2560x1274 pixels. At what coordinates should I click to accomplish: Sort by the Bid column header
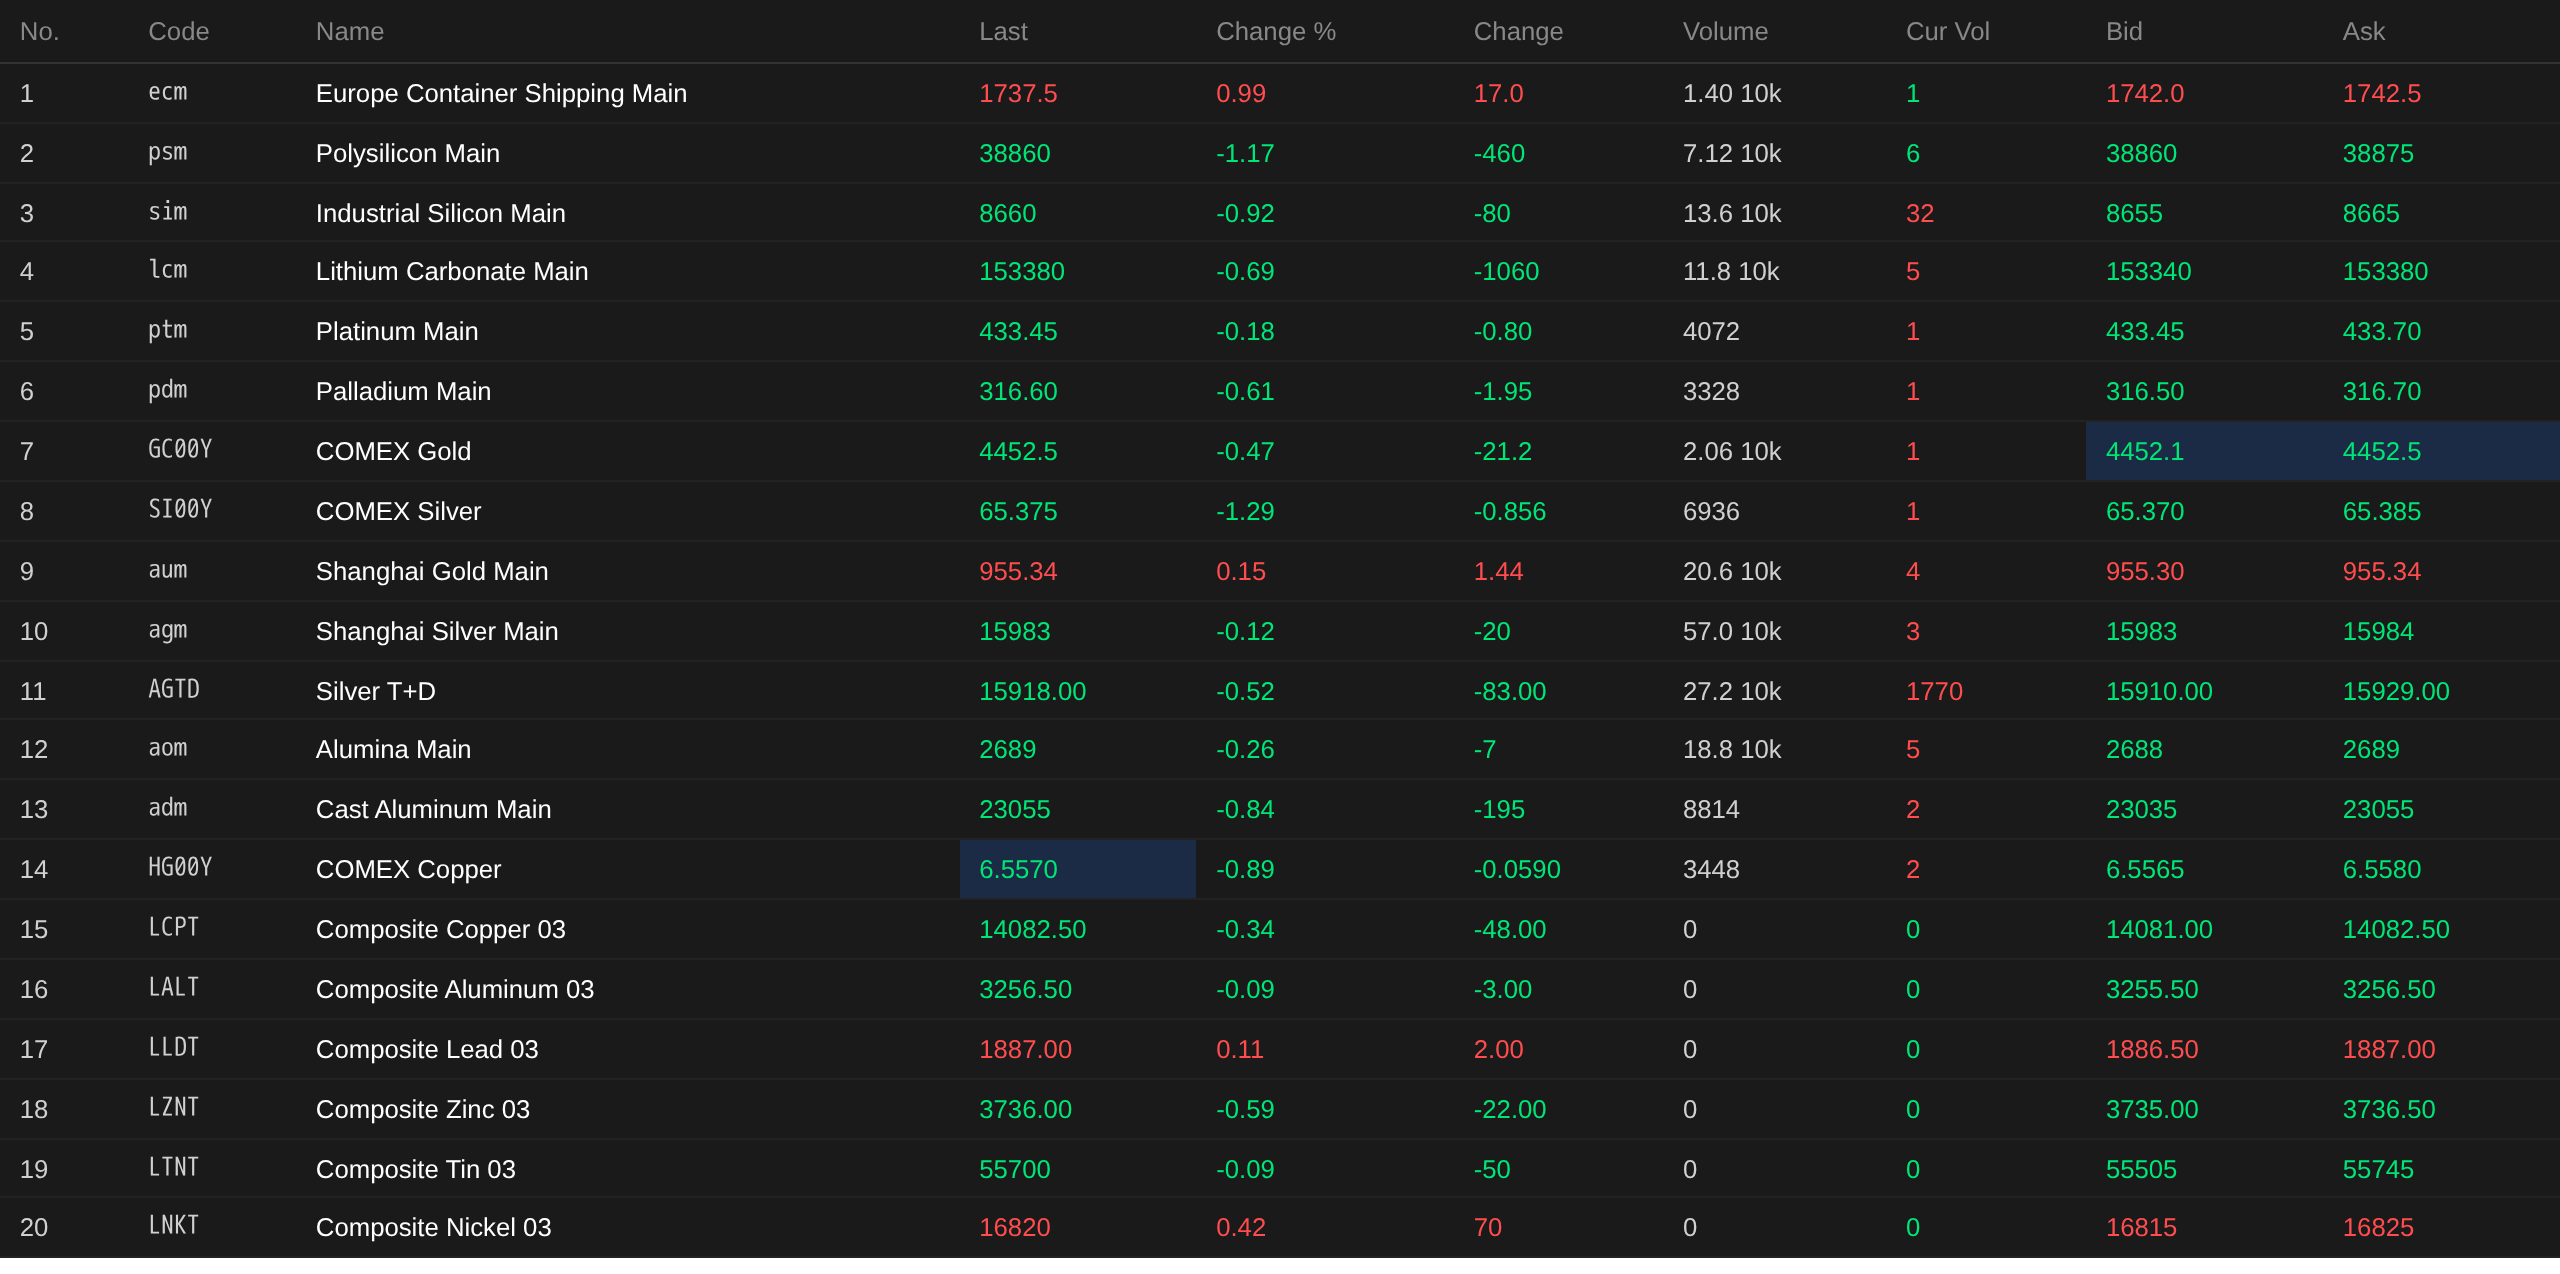2124,32
